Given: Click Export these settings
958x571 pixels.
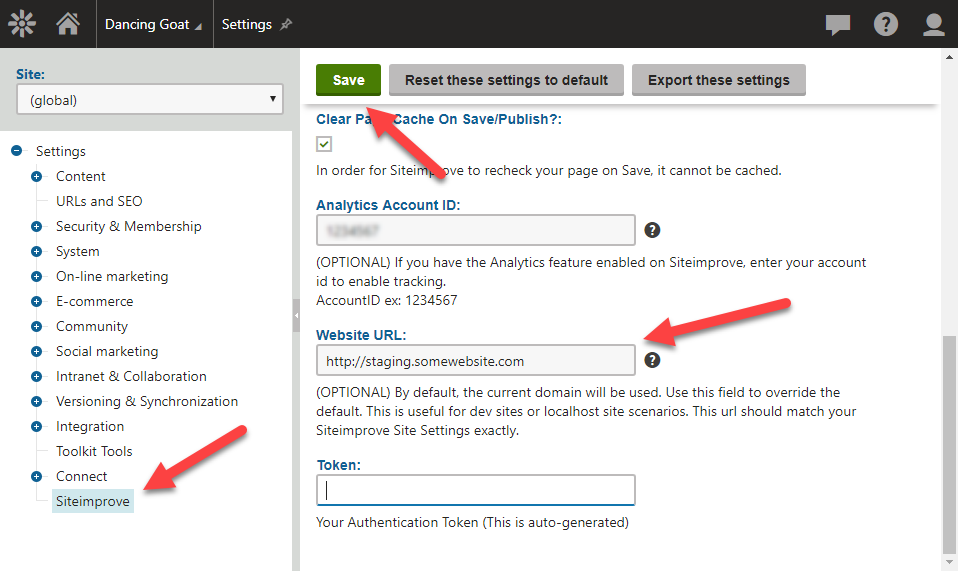Looking at the screenshot, I should [718, 80].
